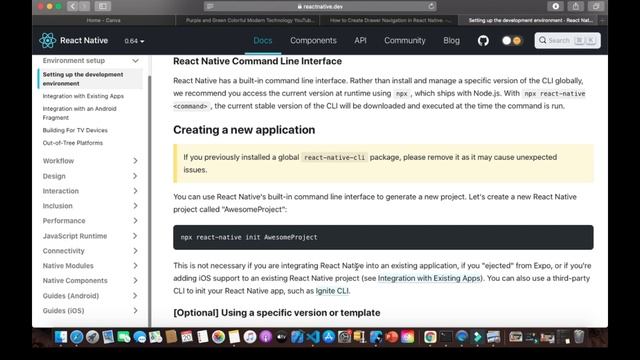Click the reload page icon
This screenshot has height=360, width=640.
point(431,6)
